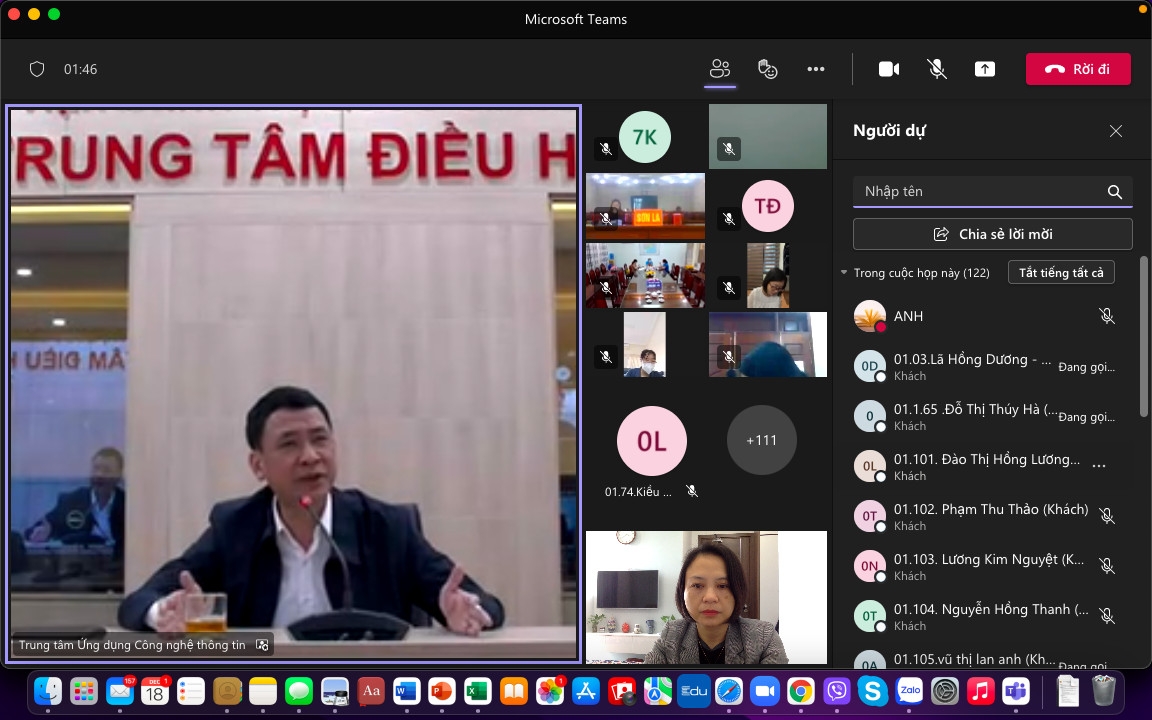Open the reactions raise hand icon
Screen dimensions: 1152x720
pyautogui.click(x=768, y=69)
